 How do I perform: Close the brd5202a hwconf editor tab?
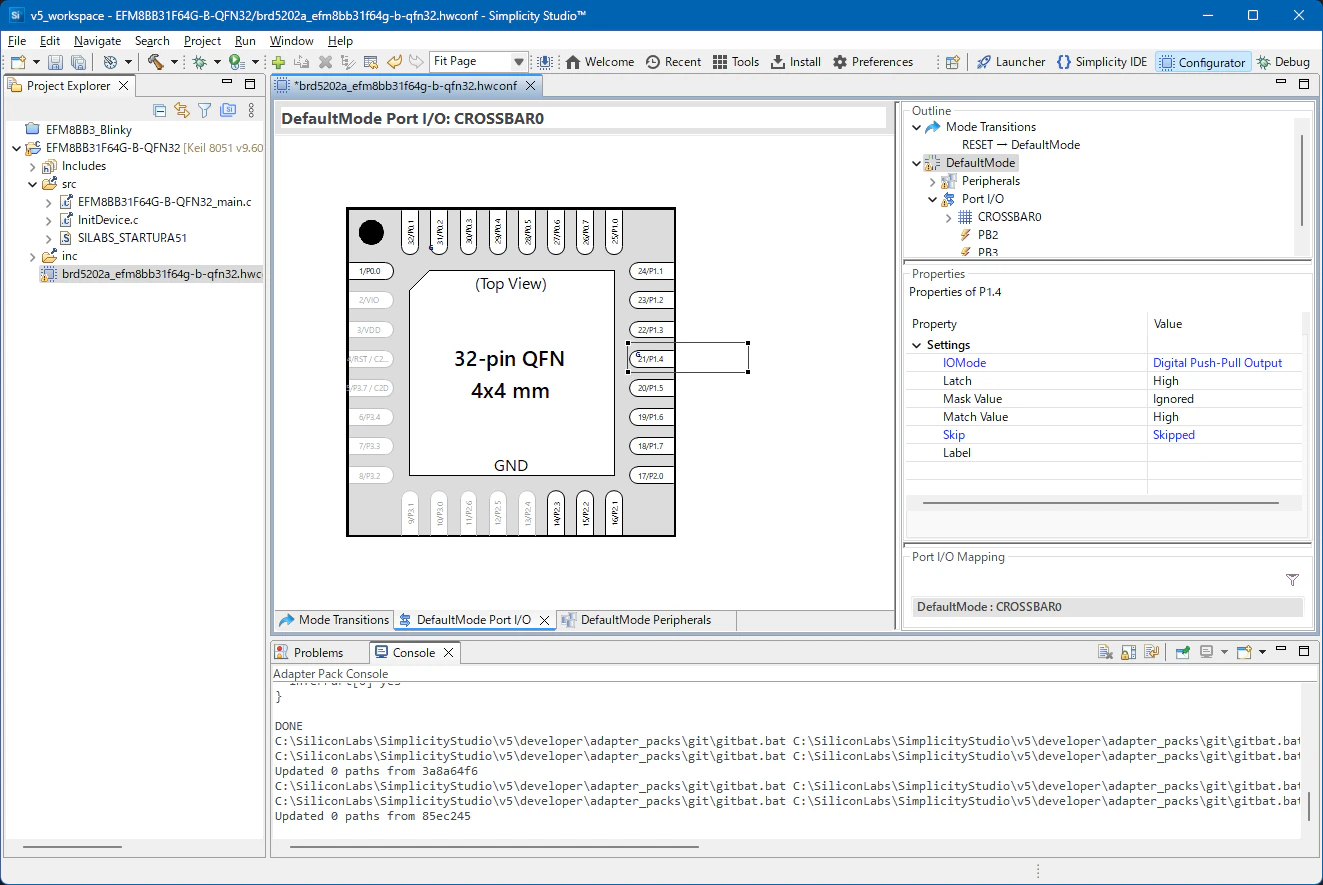pos(531,86)
